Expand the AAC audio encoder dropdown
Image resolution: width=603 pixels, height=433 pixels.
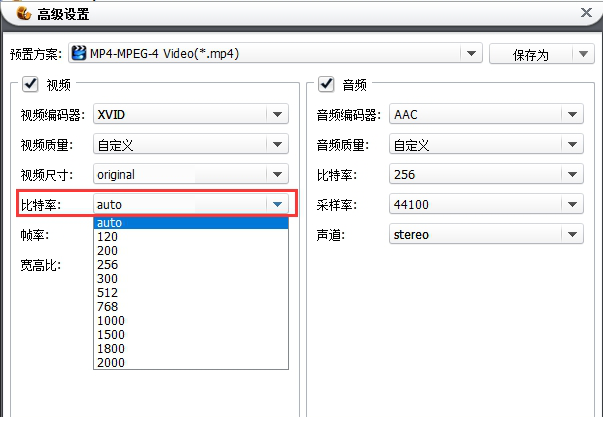click(571, 115)
